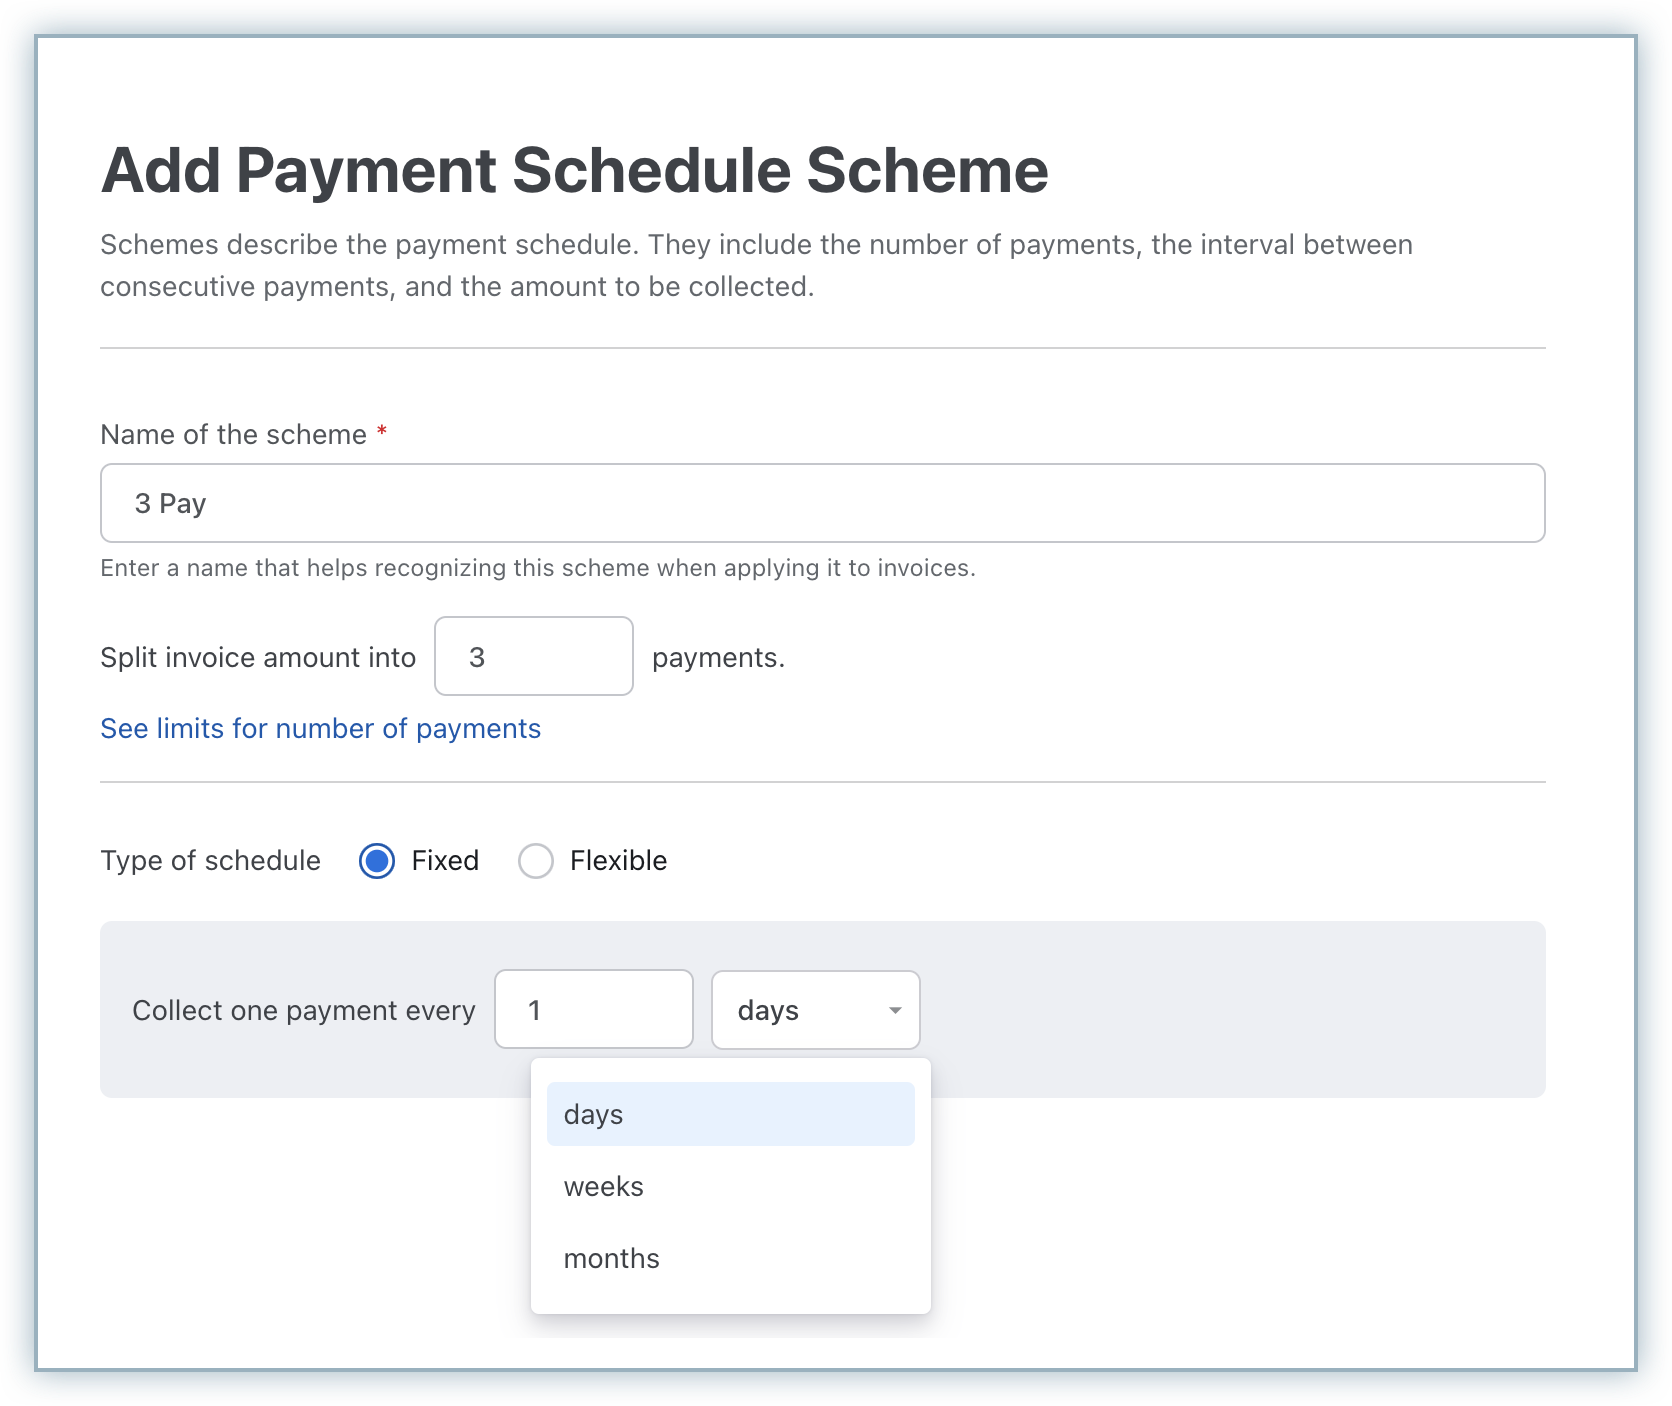The height and width of the screenshot is (1406, 1672).
Task: Click the payment interval number field
Action: (593, 1010)
